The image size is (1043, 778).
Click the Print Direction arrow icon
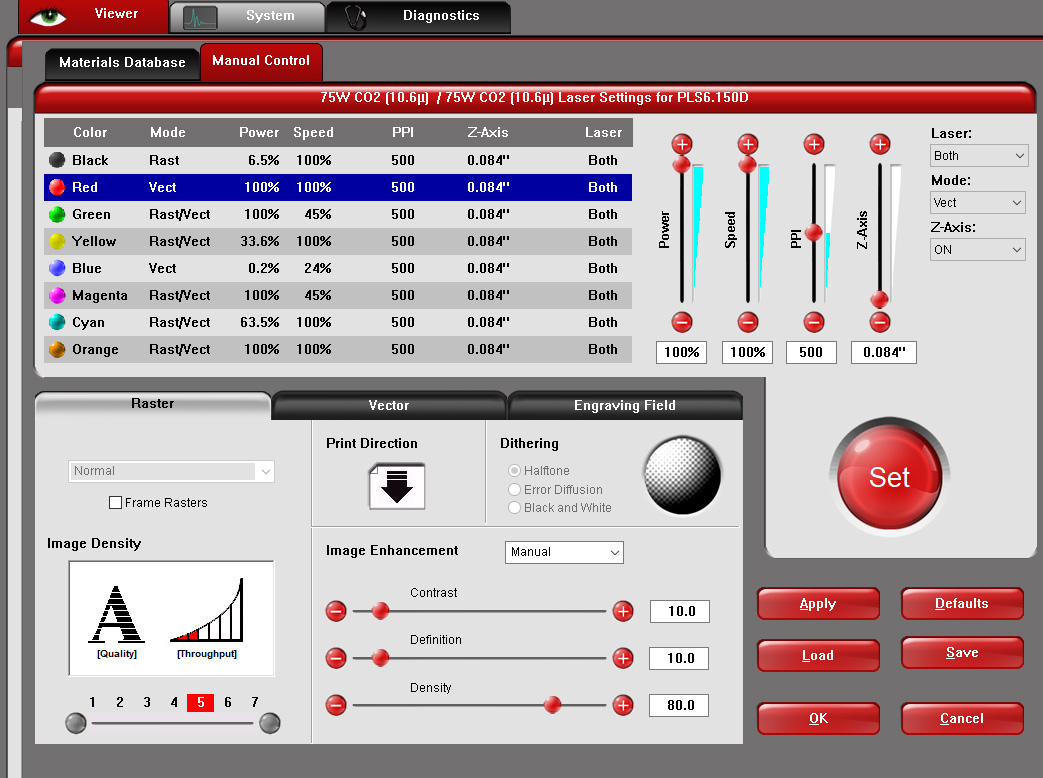(396, 486)
